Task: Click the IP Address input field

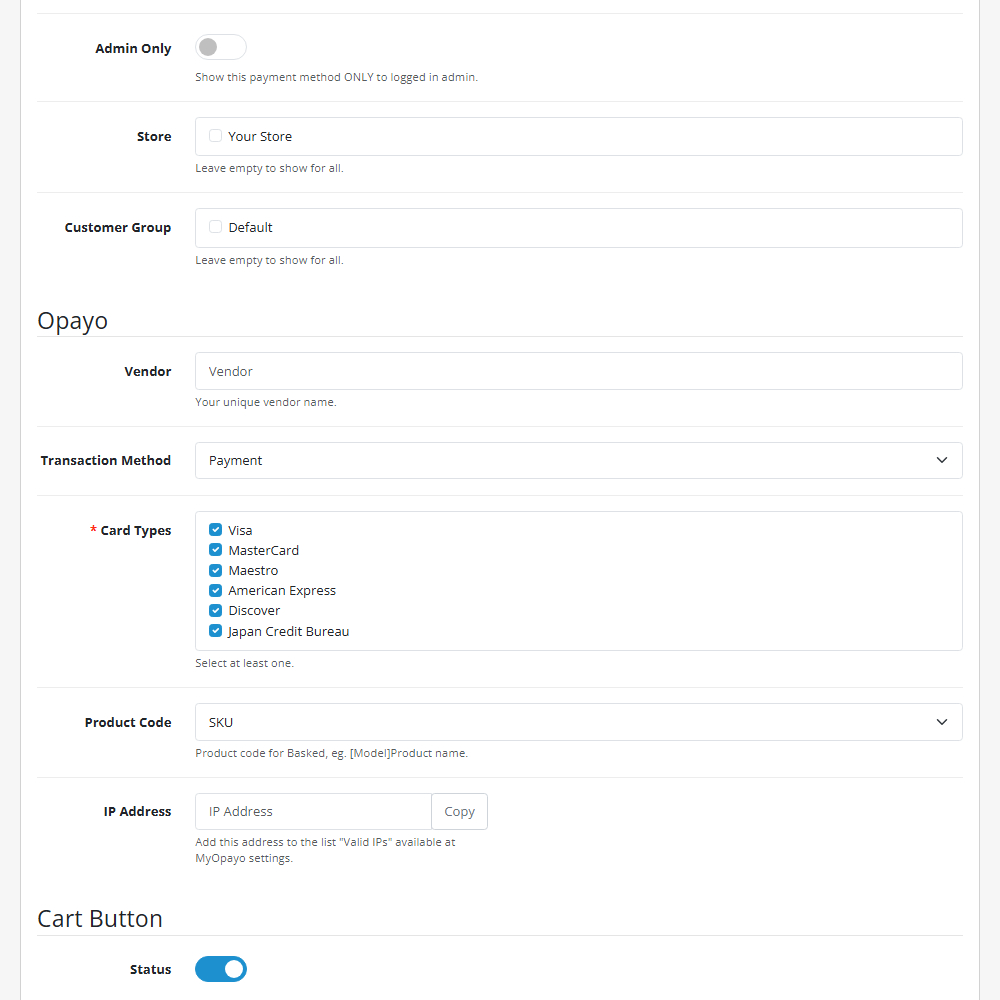Action: click(313, 811)
